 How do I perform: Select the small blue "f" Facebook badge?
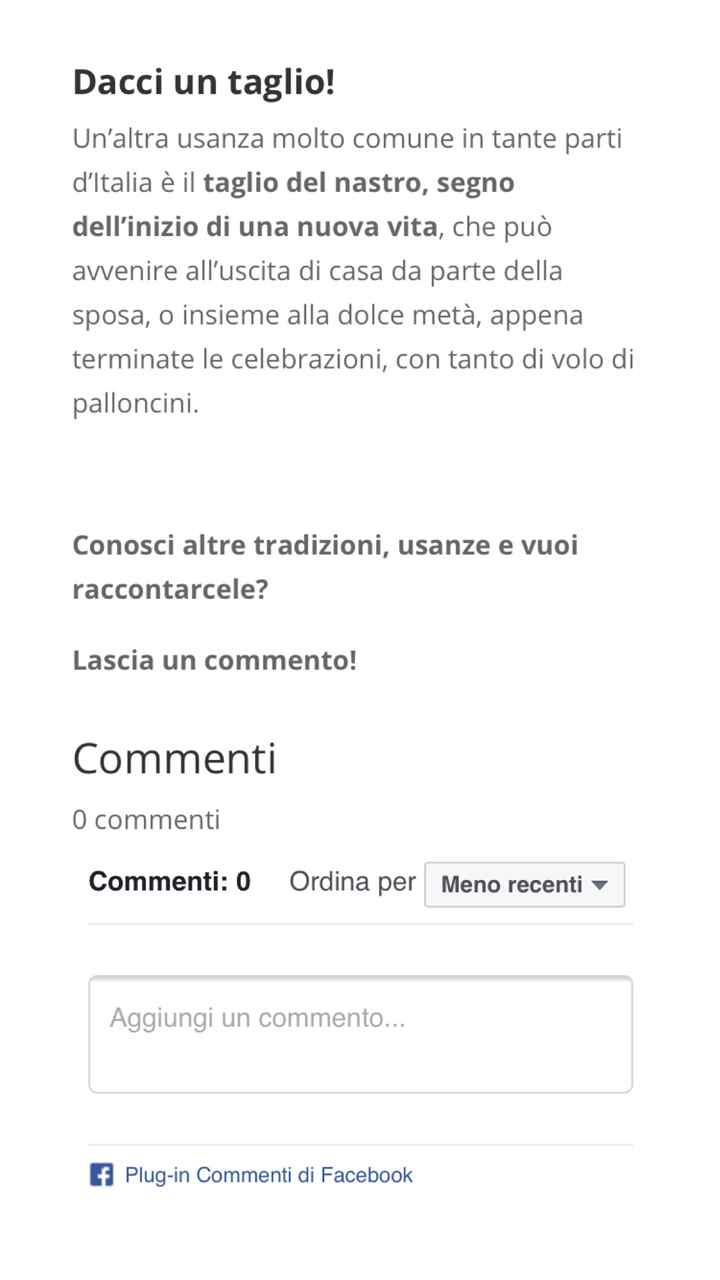[101, 1174]
